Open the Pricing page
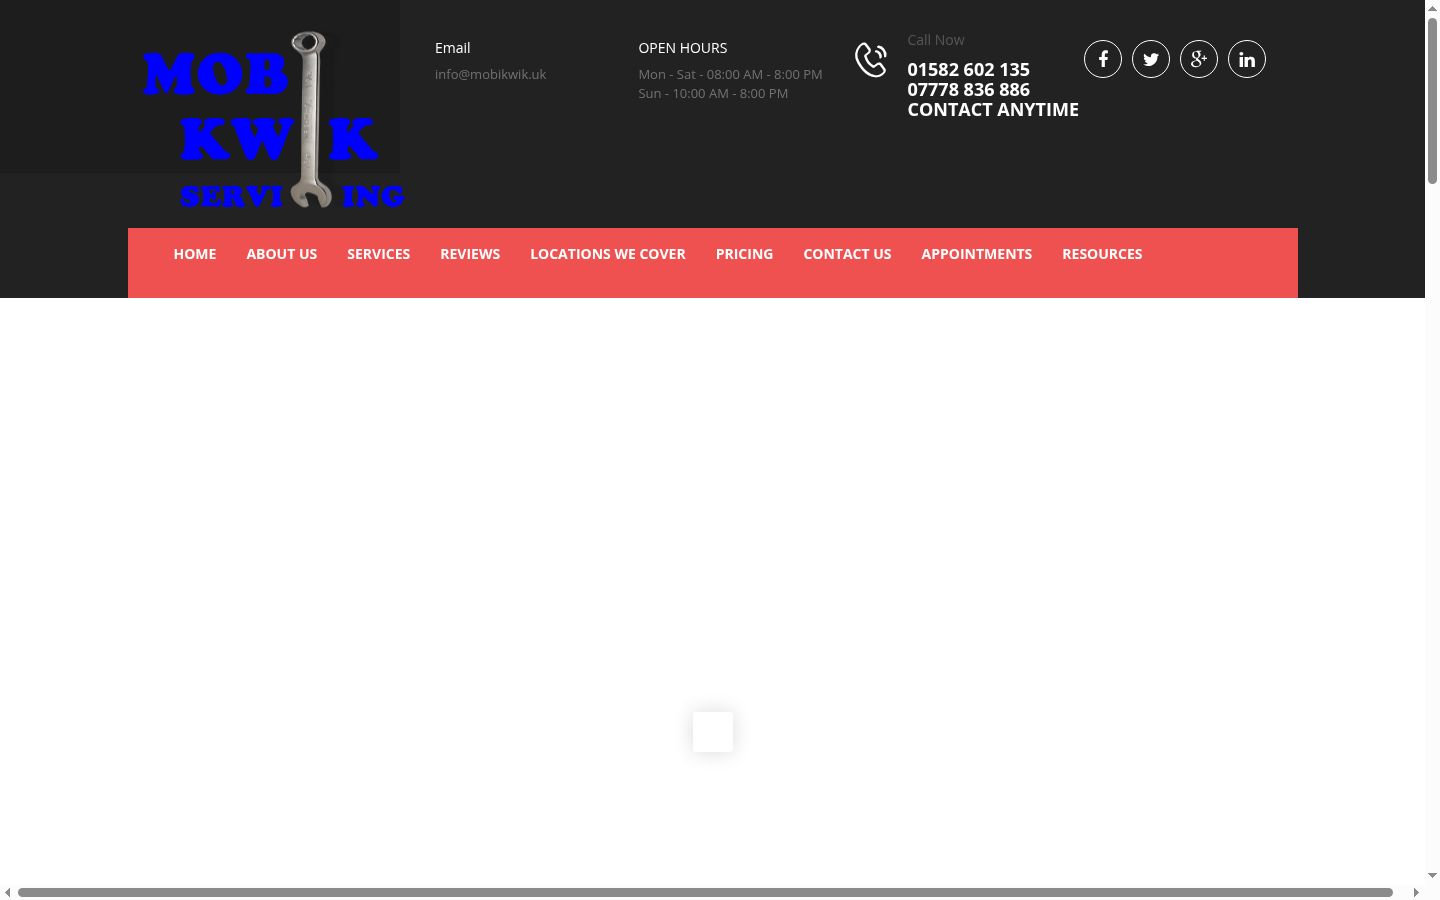 (x=744, y=254)
